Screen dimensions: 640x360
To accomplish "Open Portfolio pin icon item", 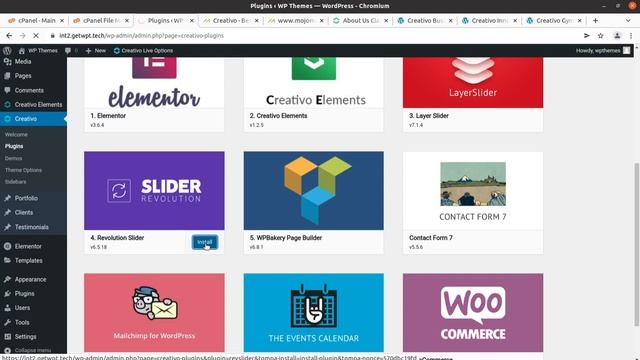I will (7, 198).
